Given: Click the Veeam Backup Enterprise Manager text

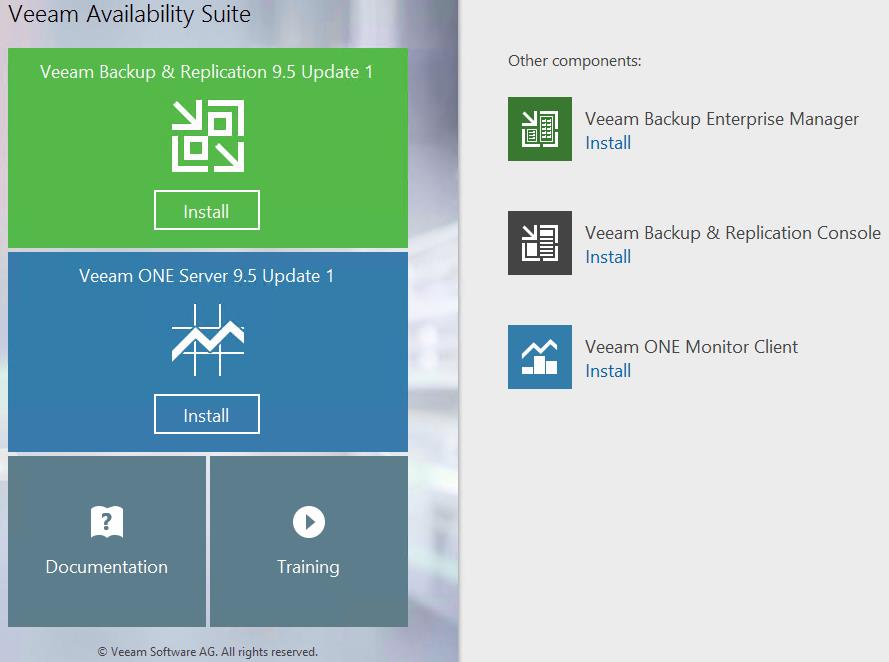Looking at the screenshot, I should (x=722, y=119).
